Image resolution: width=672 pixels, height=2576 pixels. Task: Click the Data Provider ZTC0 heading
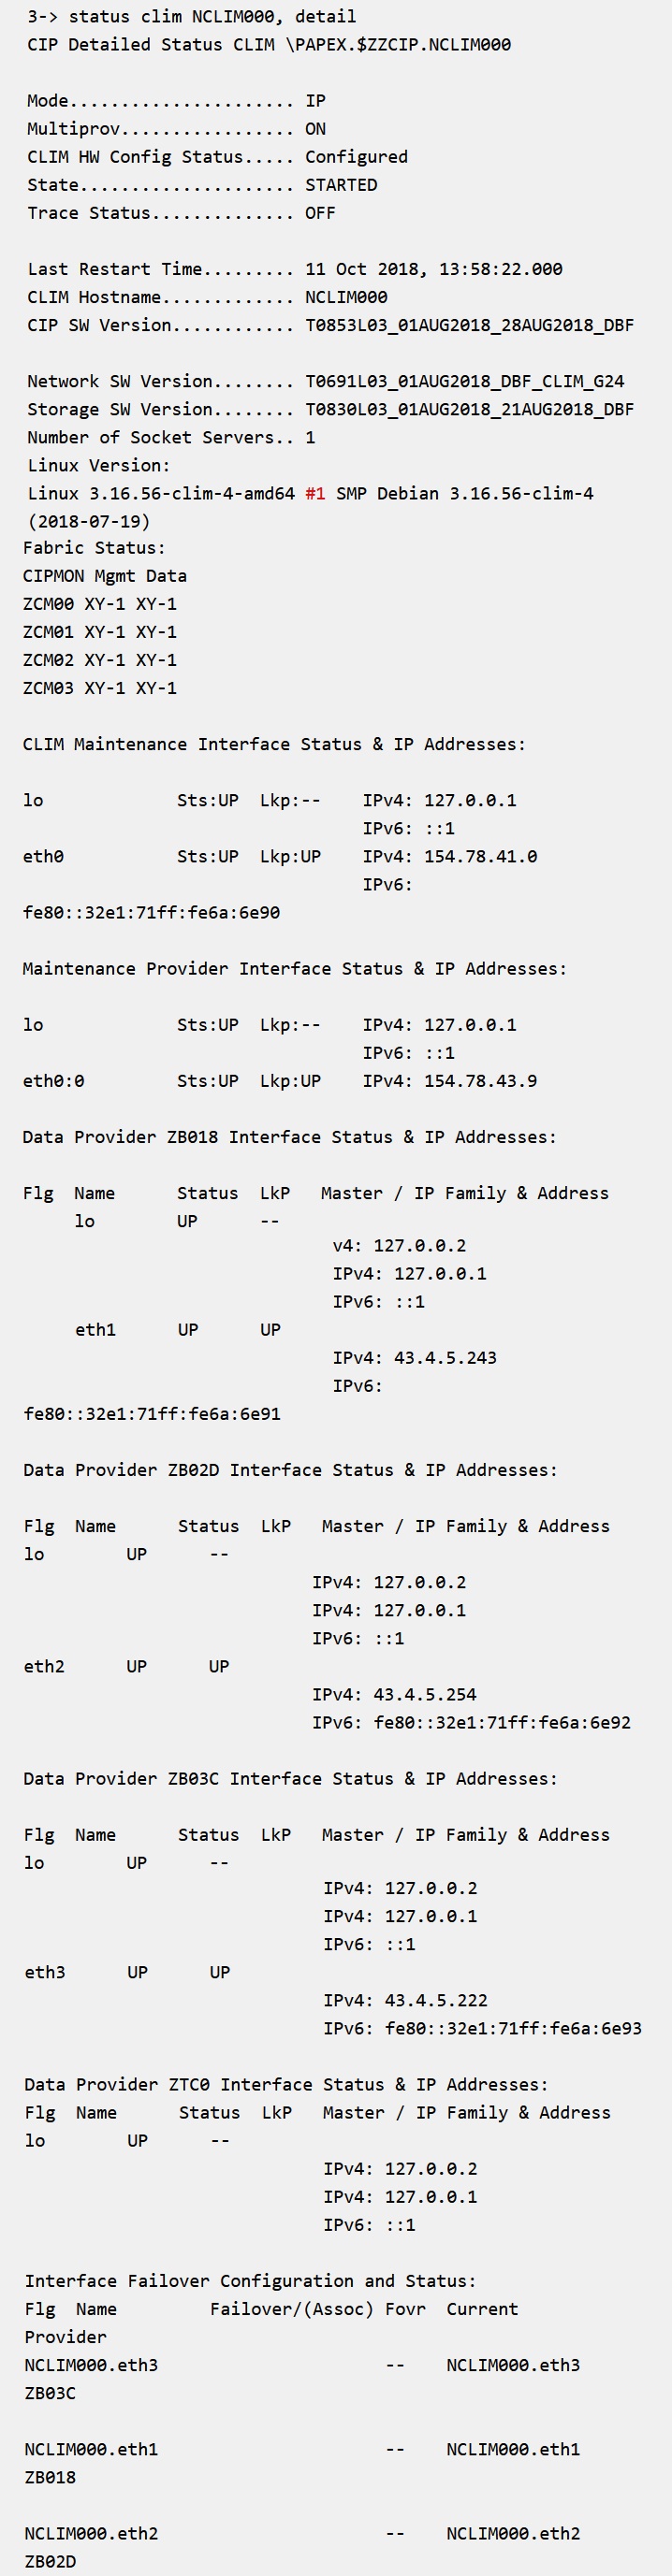click(x=286, y=2084)
